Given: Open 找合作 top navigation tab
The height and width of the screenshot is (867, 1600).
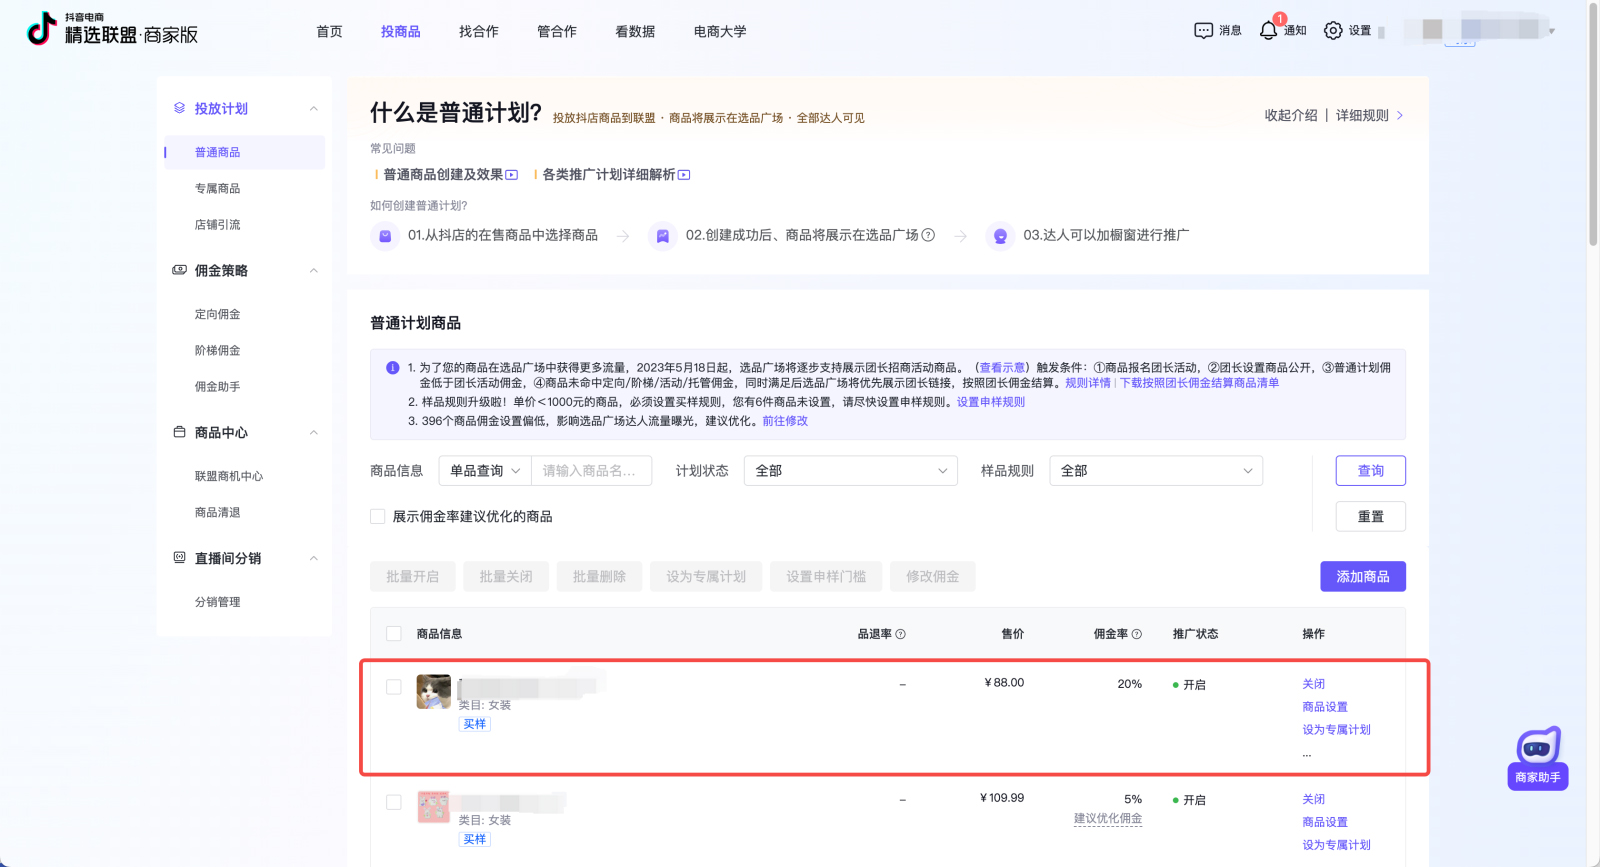Looking at the screenshot, I should (479, 31).
